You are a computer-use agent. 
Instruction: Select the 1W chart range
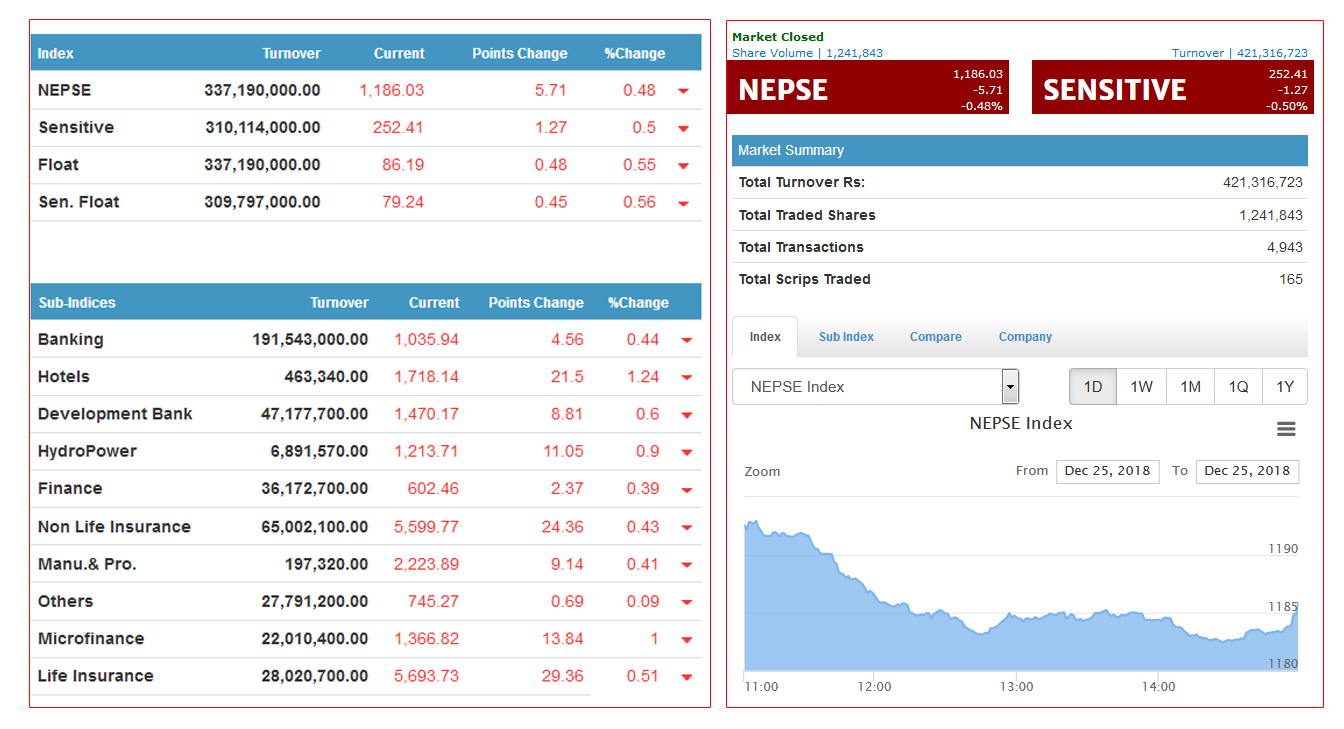click(1141, 386)
